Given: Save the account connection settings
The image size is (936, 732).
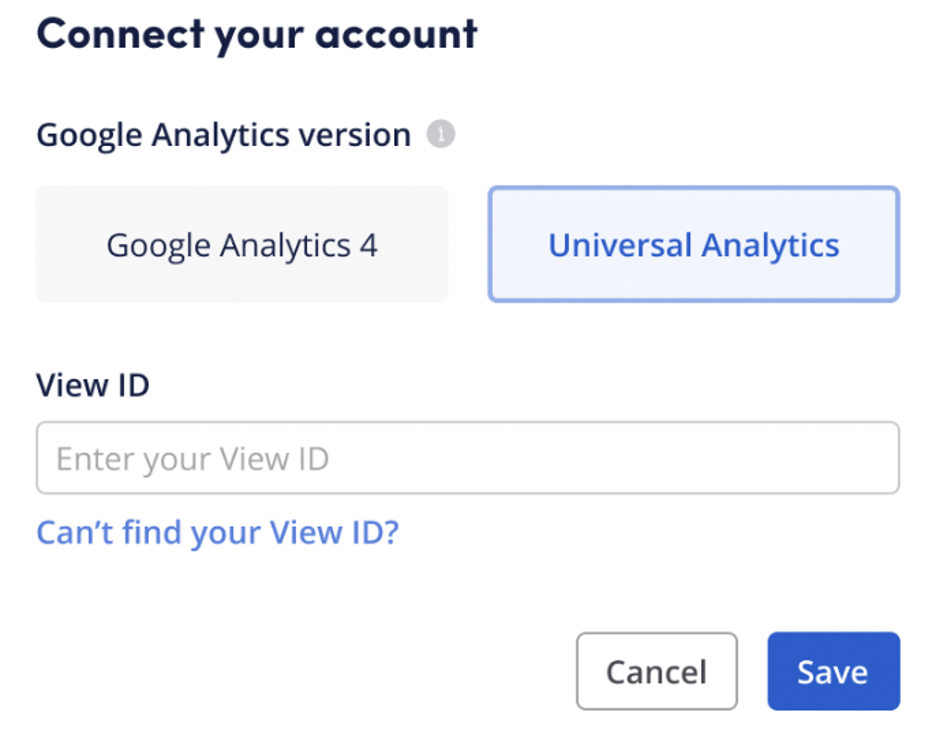Looking at the screenshot, I should [x=833, y=671].
